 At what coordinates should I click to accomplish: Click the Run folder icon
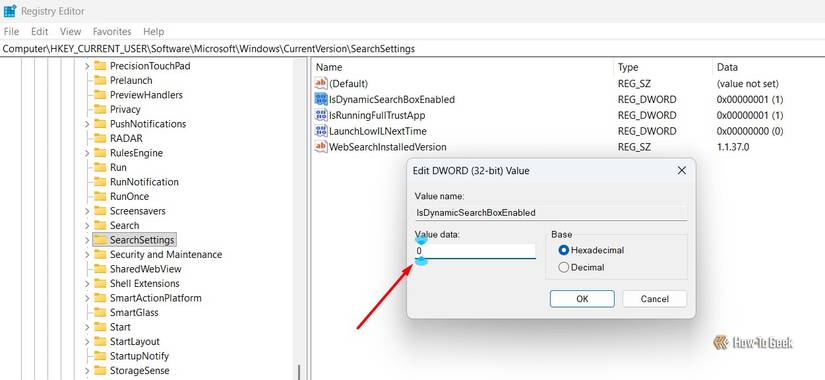[100, 167]
